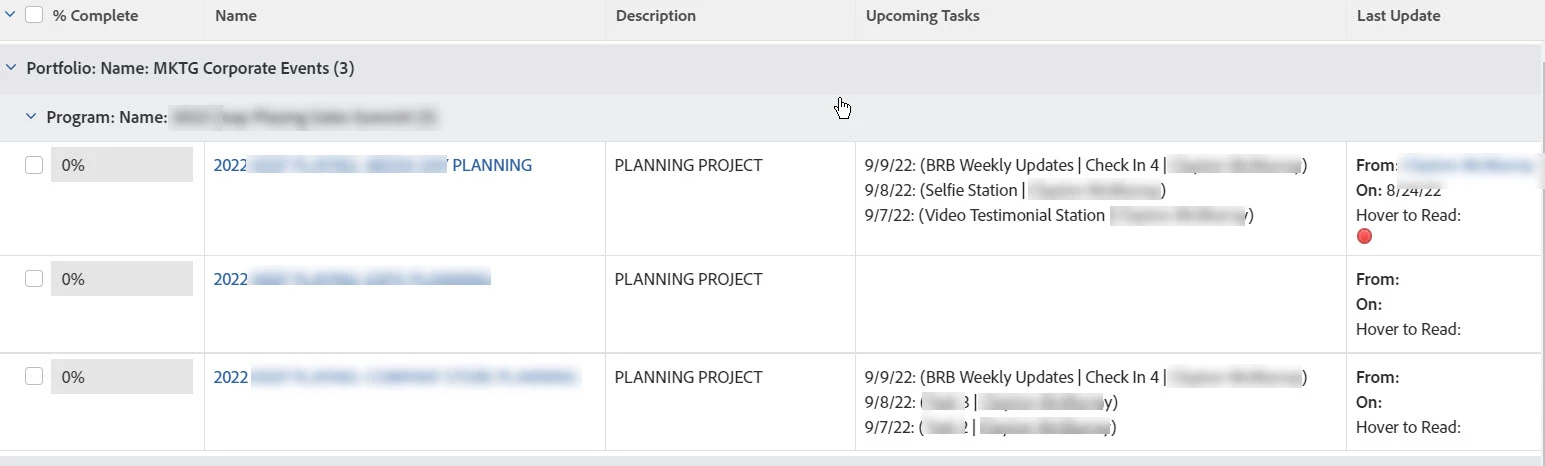1545x466 pixels.
Task: Click the 0% complete bar in the first row
Action: [x=121, y=166]
